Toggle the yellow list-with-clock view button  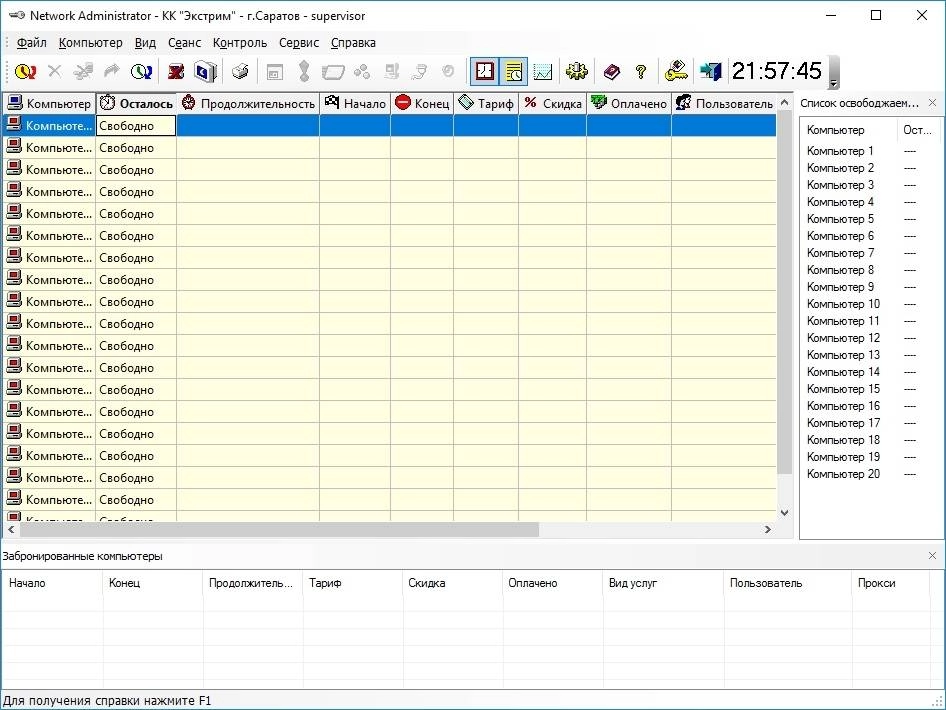pyautogui.click(x=513, y=72)
